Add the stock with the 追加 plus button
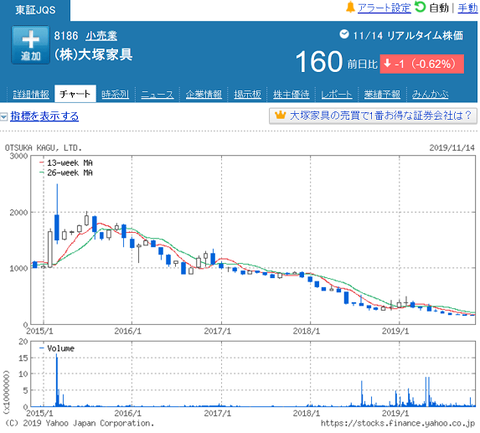Image resolution: width=480 pixels, height=433 pixels. point(30,45)
